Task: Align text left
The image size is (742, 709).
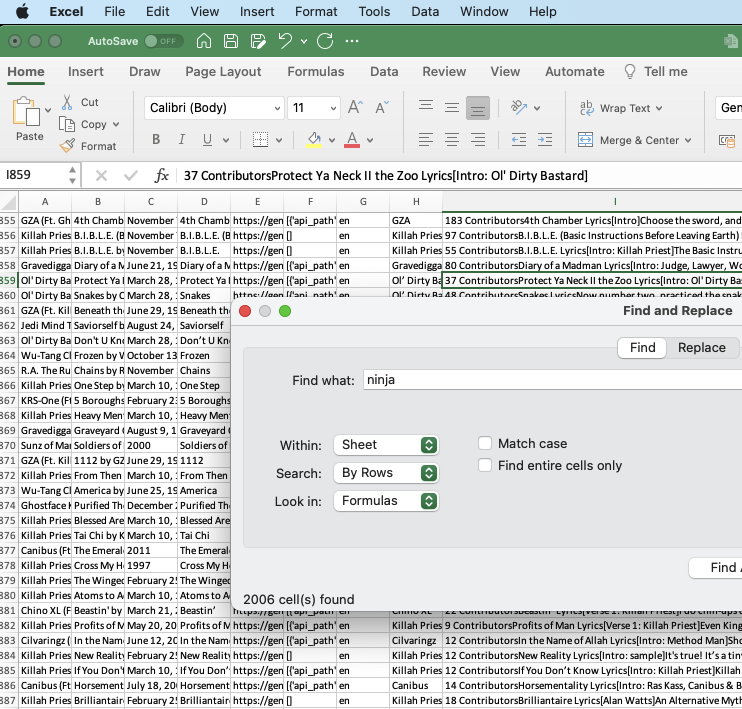Action: coord(426,140)
